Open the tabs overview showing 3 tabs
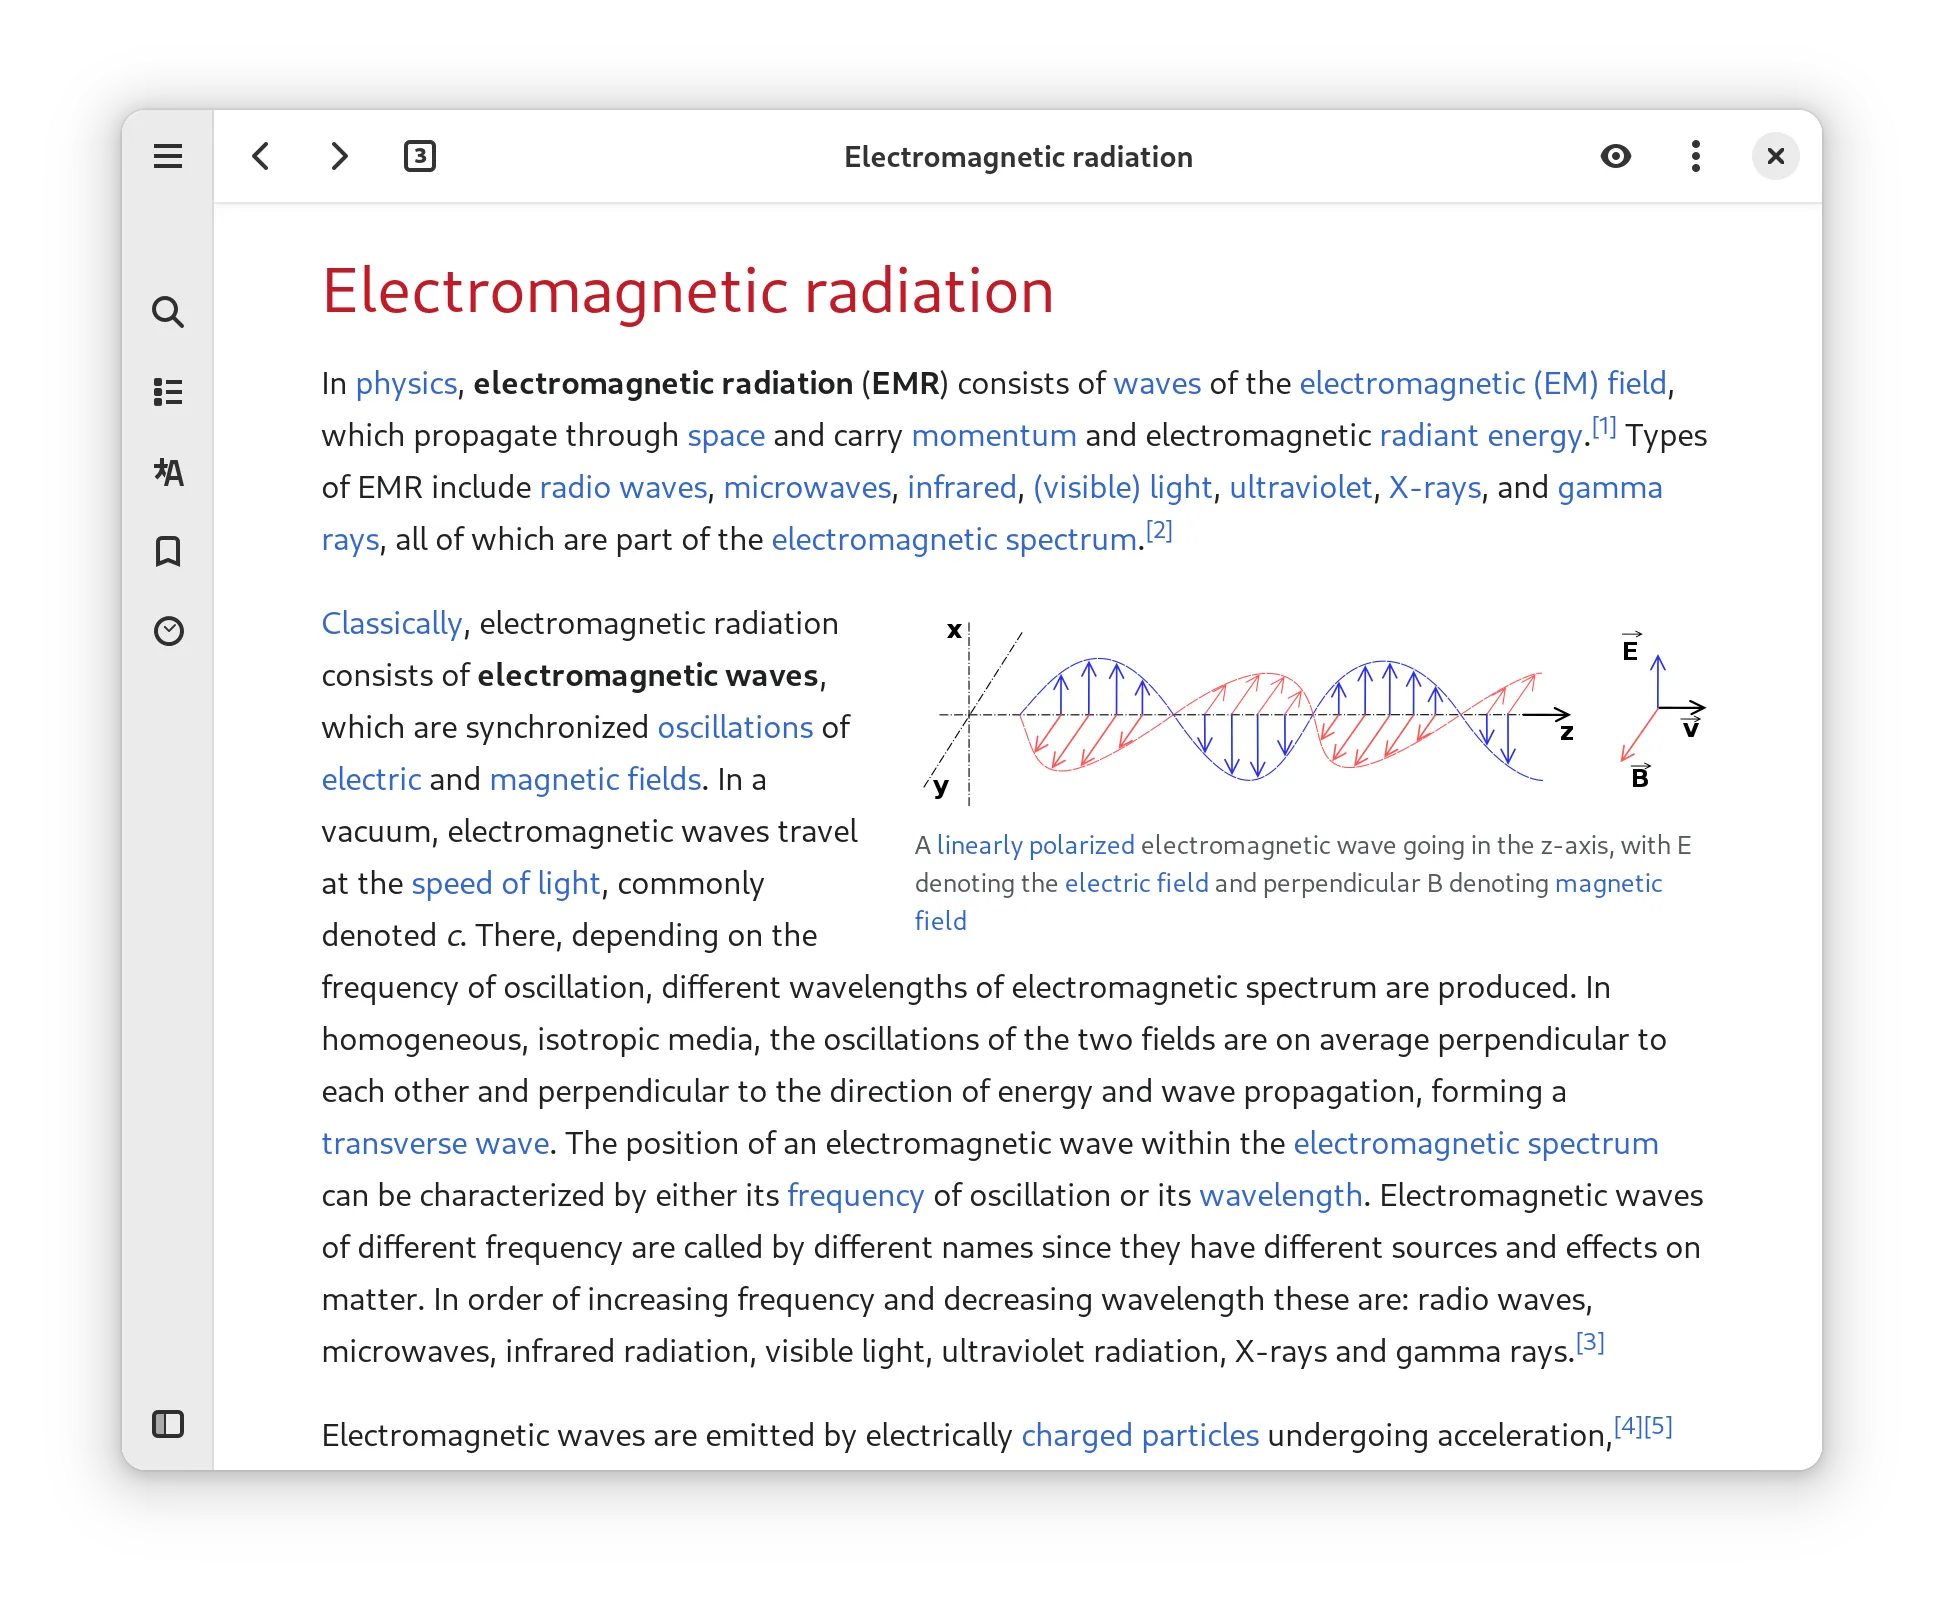Image resolution: width=1944 pixels, height=1604 pixels. (420, 156)
